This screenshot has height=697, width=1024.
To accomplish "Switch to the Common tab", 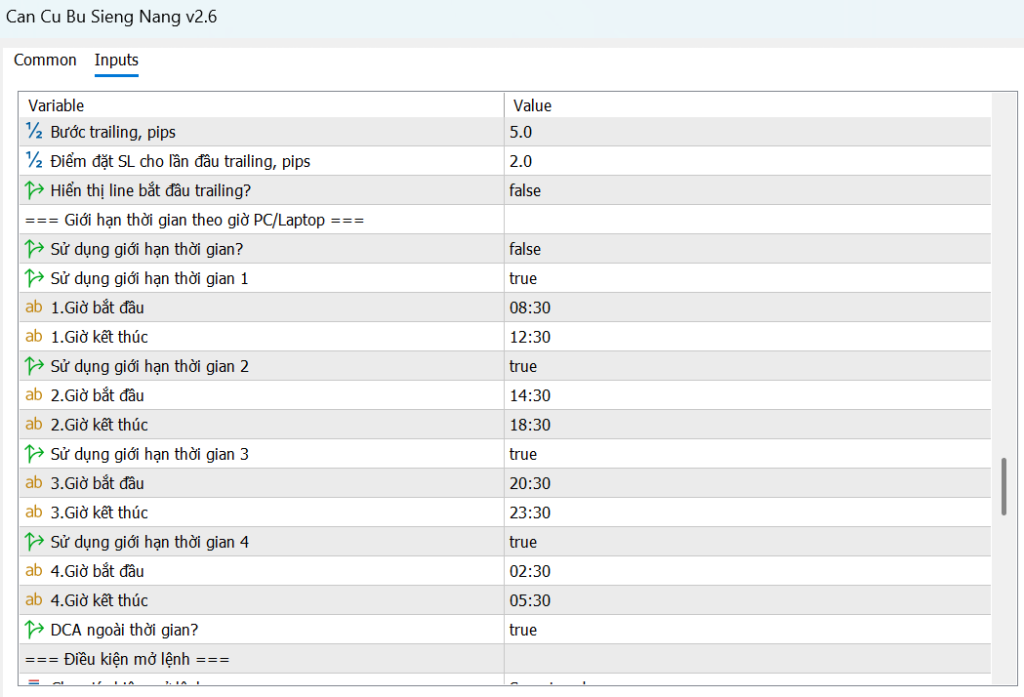I will tap(45, 60).
